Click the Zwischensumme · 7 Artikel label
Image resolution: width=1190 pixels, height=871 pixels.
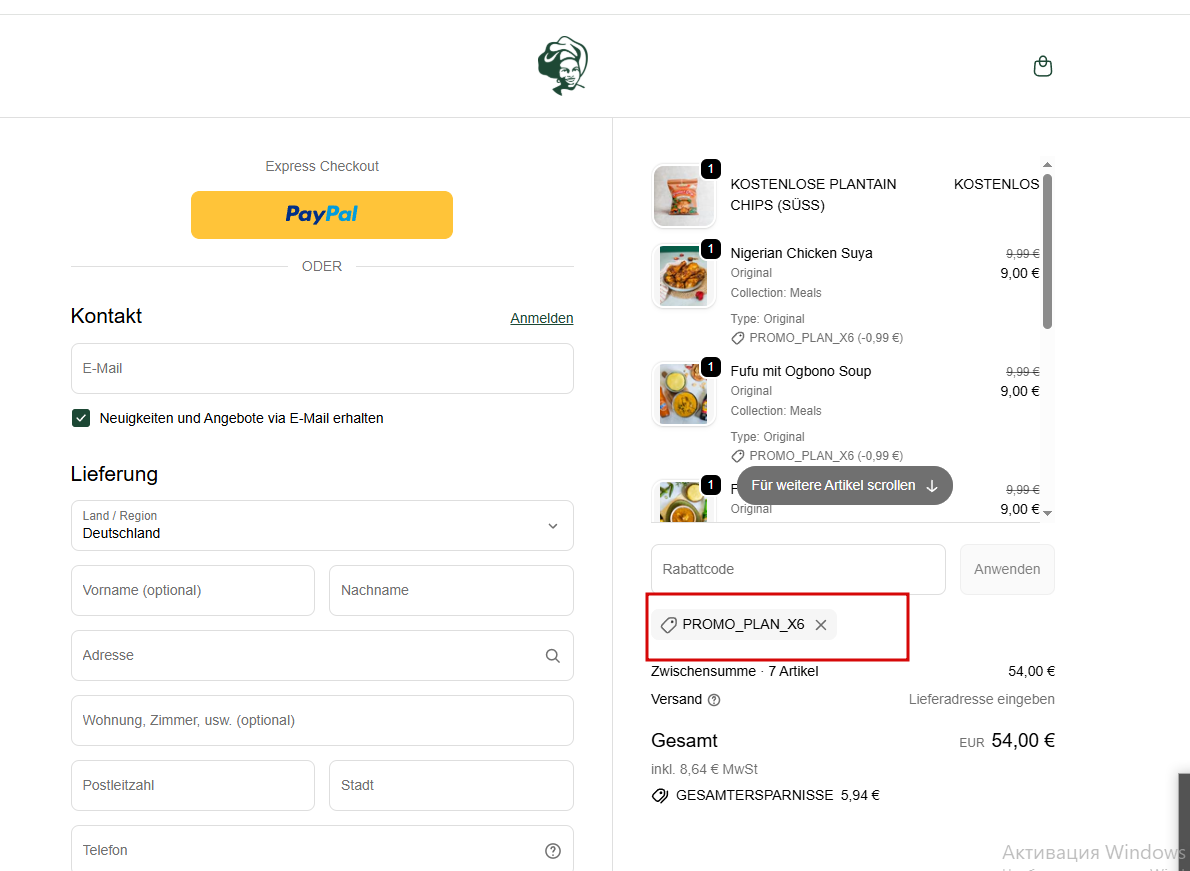point(735,671)
